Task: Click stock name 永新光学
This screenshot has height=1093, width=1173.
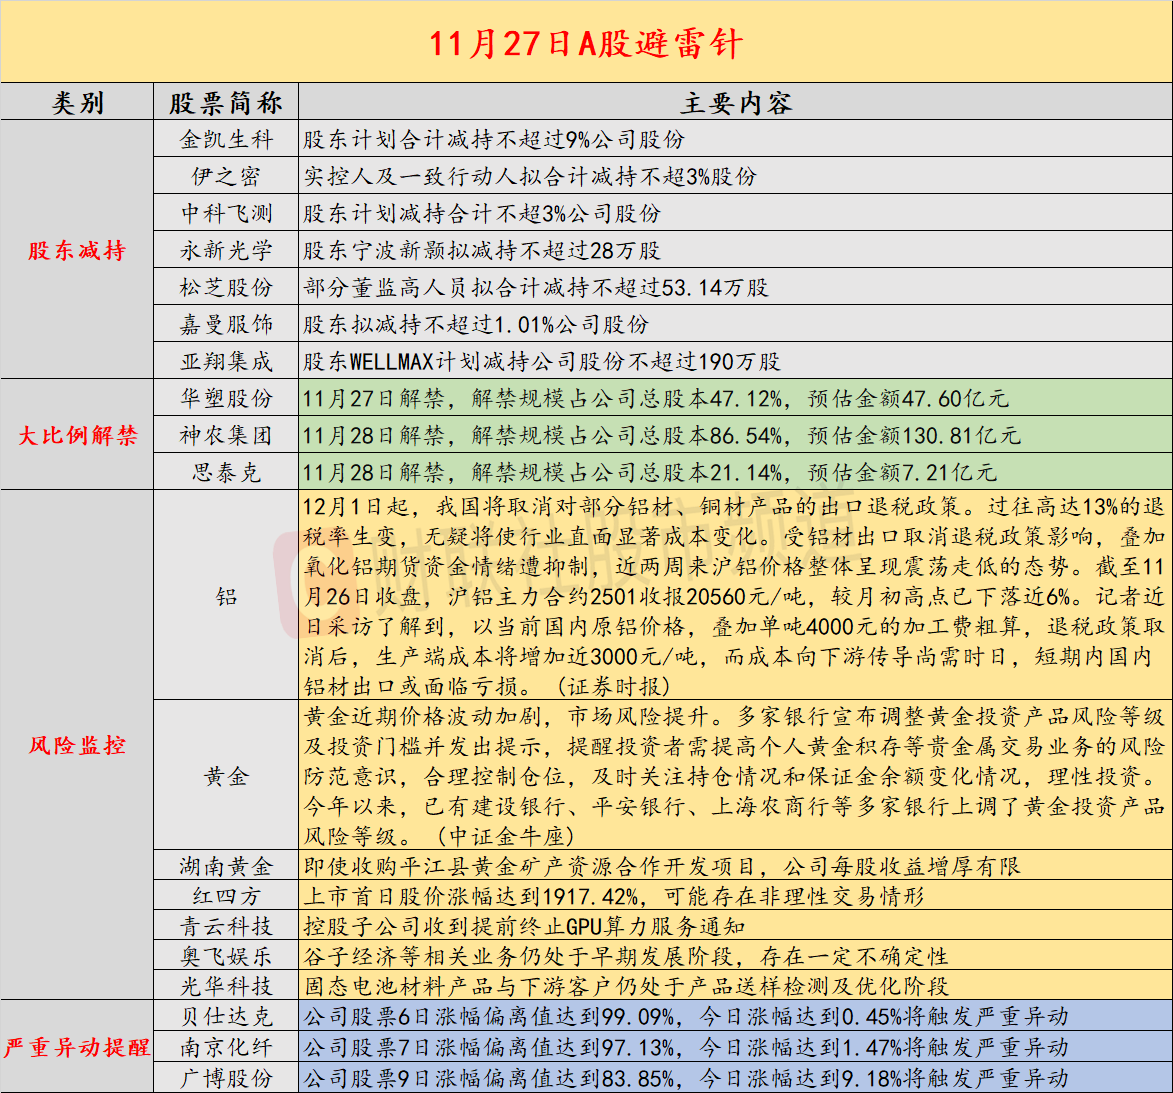Action: click(x=226, y=251)
